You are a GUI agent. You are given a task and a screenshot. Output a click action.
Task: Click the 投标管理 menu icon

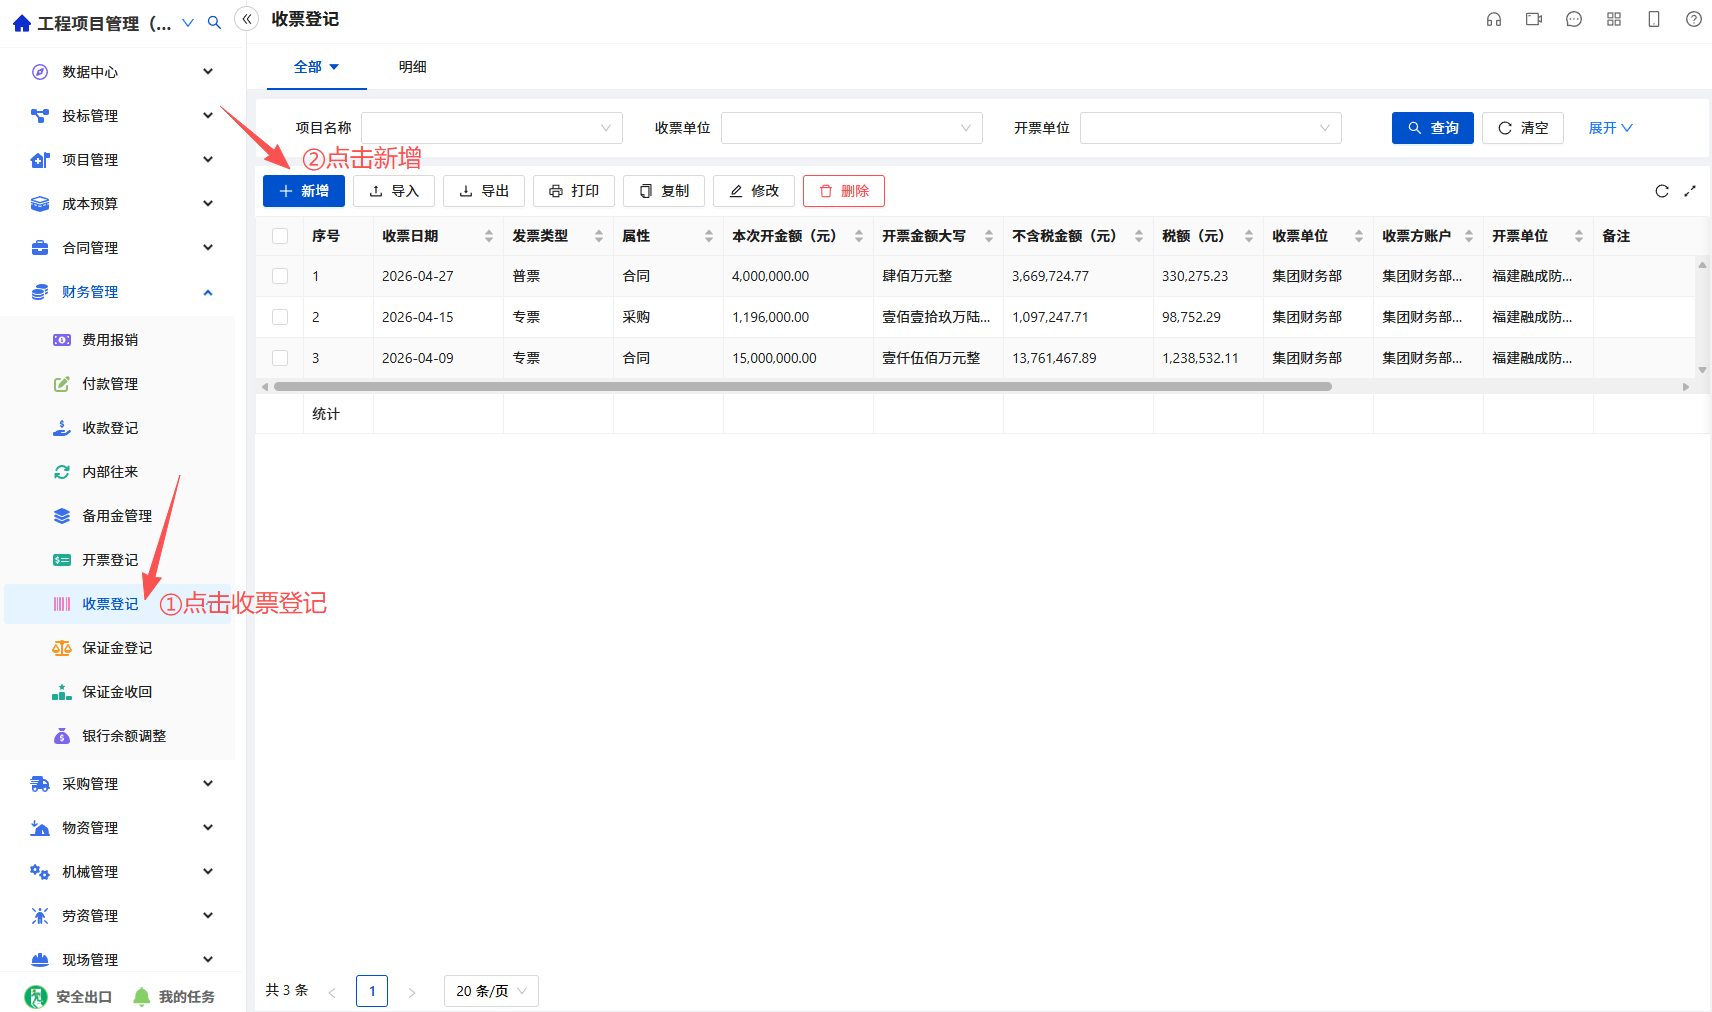(x=40, y=116)
